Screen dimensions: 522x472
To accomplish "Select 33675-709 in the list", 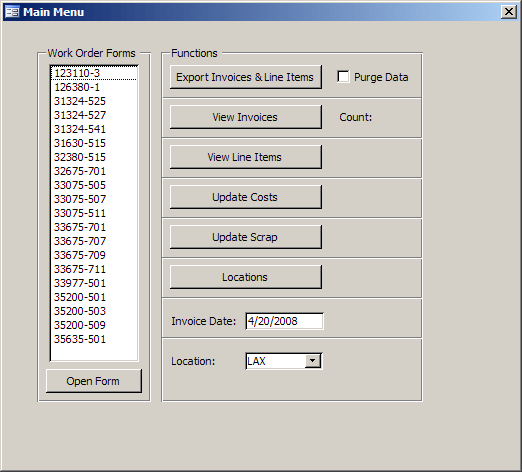I will click(x=94, y=255).
